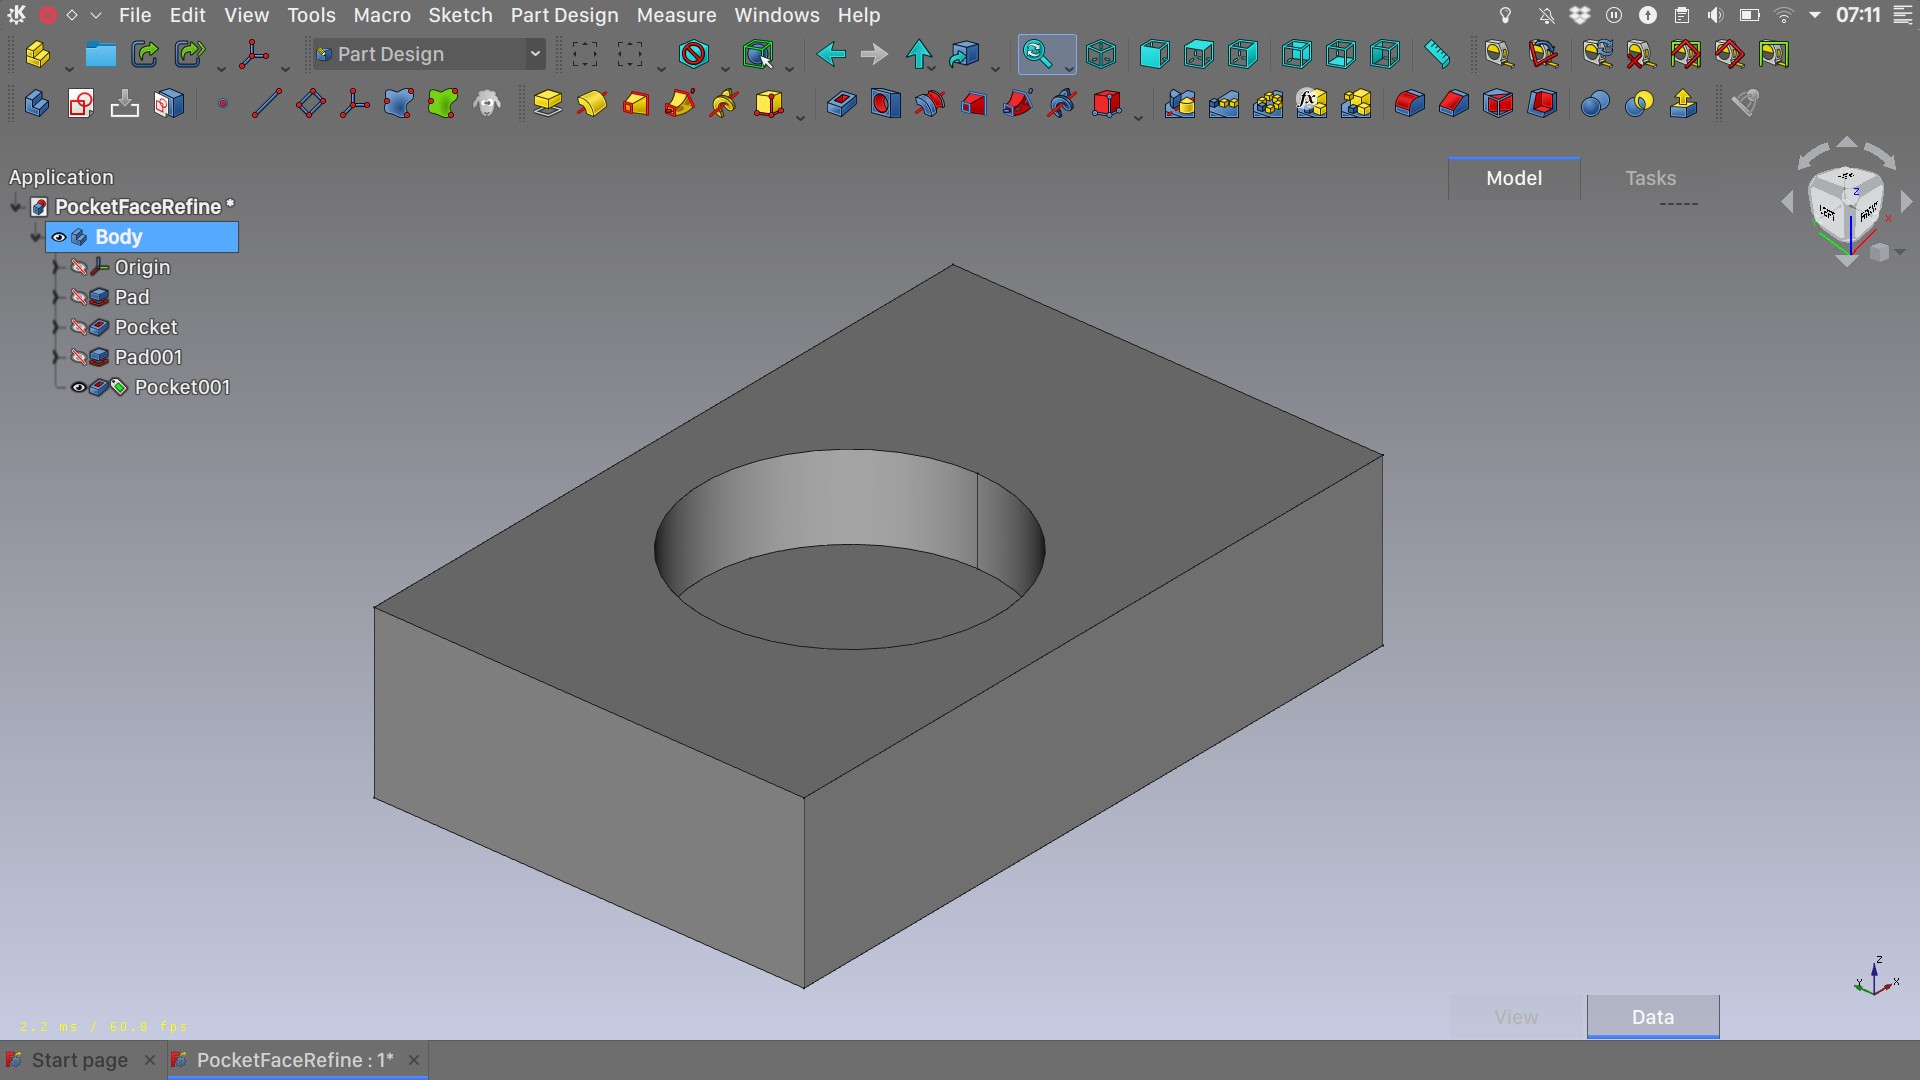Open the Start page tab

click(78, 1059)
